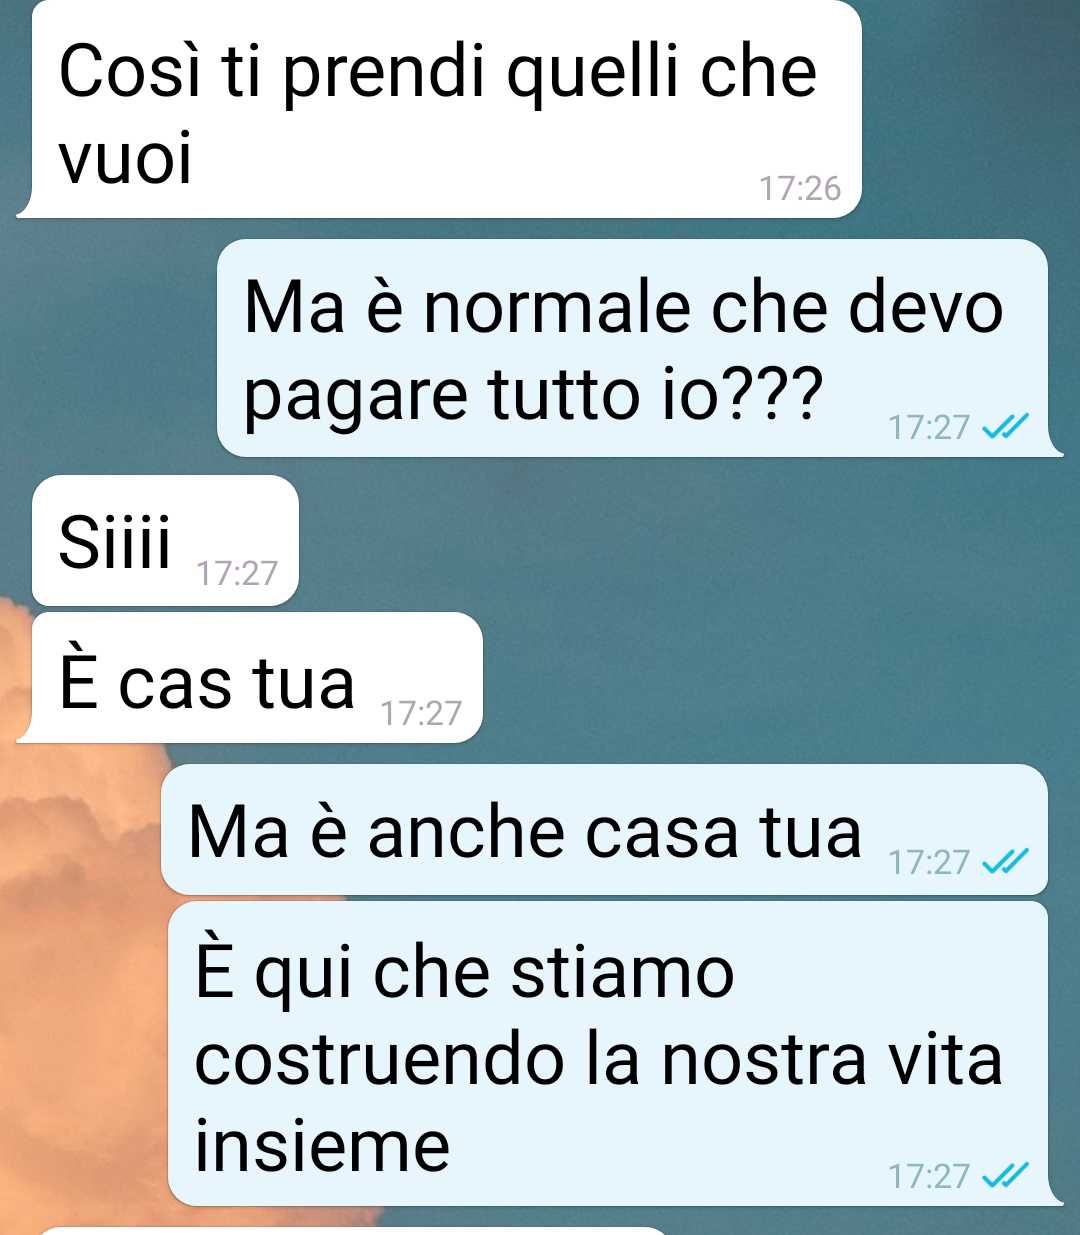Tap the 17:26 timestamp on first message
The image size is (1080, 1235).
[800, 188]
